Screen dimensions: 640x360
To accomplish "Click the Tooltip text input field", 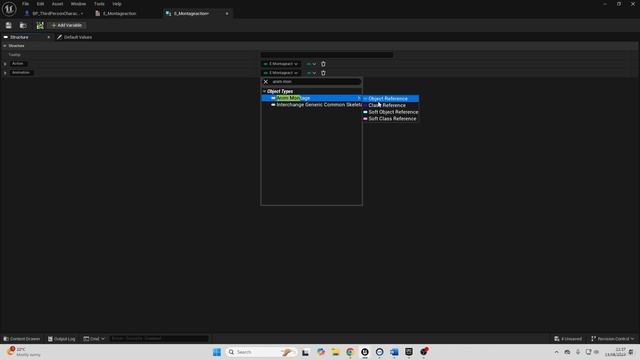I will click(x=327, y=55).
